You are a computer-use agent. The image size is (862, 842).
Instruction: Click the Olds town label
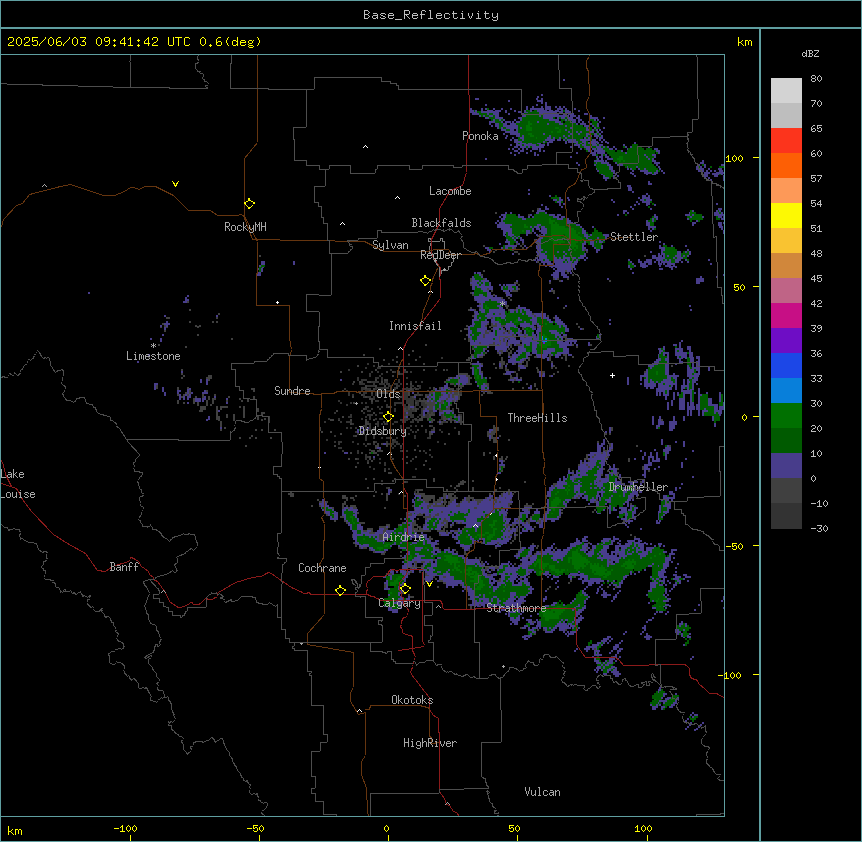388,394
